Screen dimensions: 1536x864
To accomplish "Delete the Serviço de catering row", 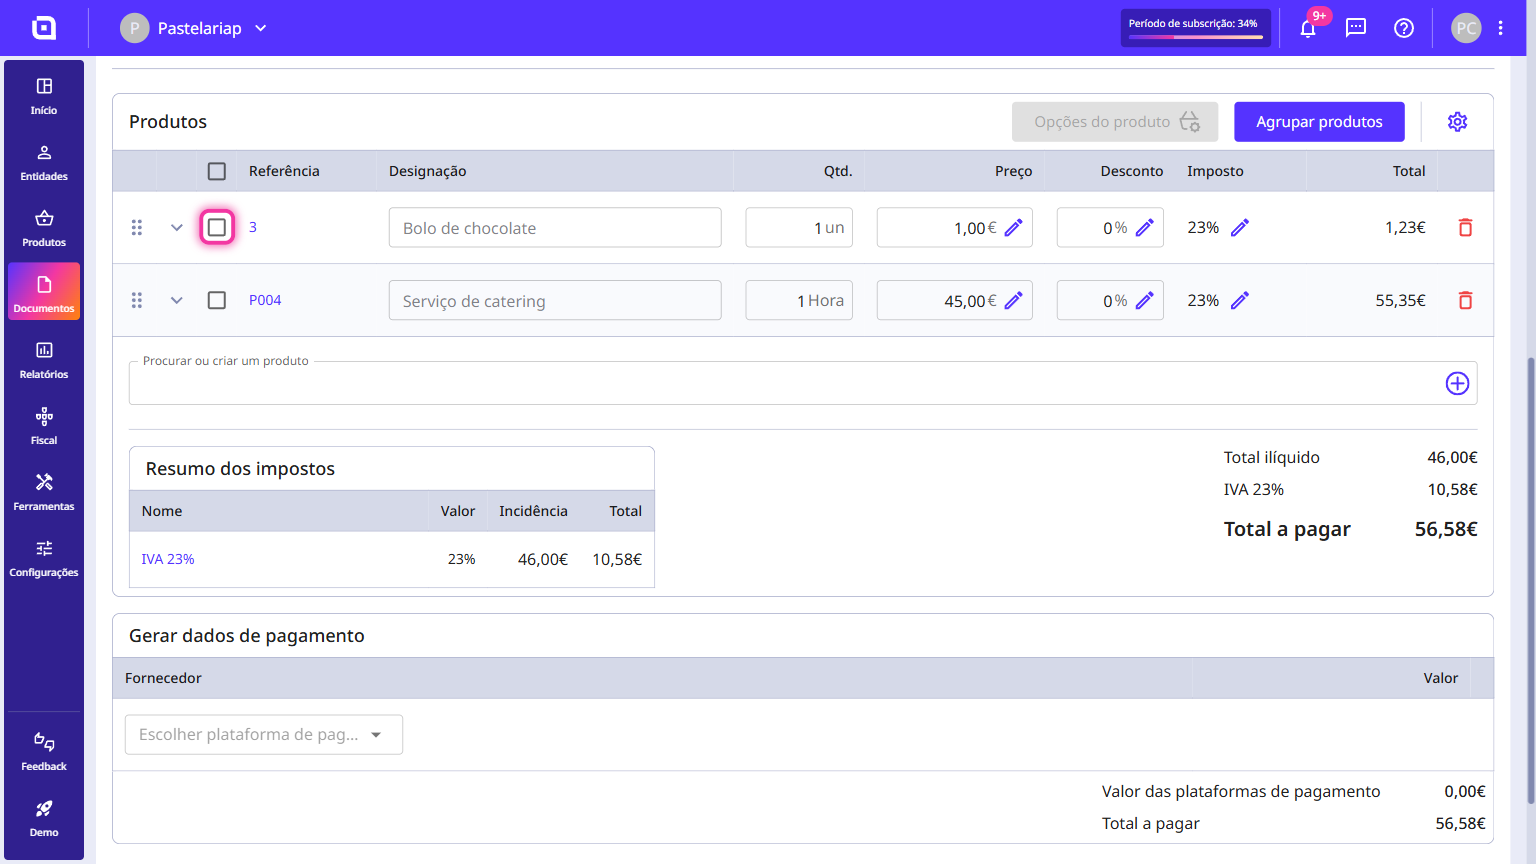I will (x=1465, y=300).
